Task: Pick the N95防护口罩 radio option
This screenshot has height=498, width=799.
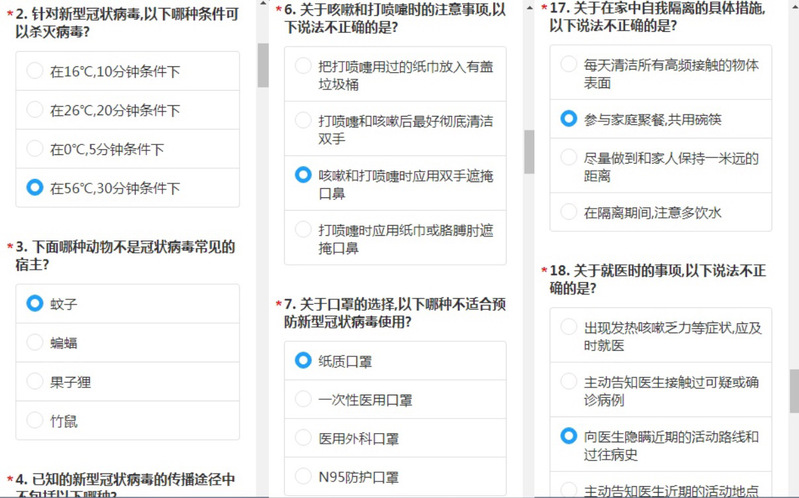Action: tap(303, 477)
